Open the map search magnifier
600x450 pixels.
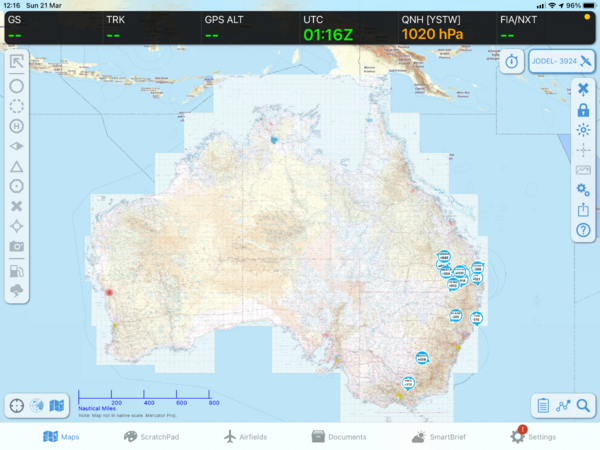click(583, 405)
